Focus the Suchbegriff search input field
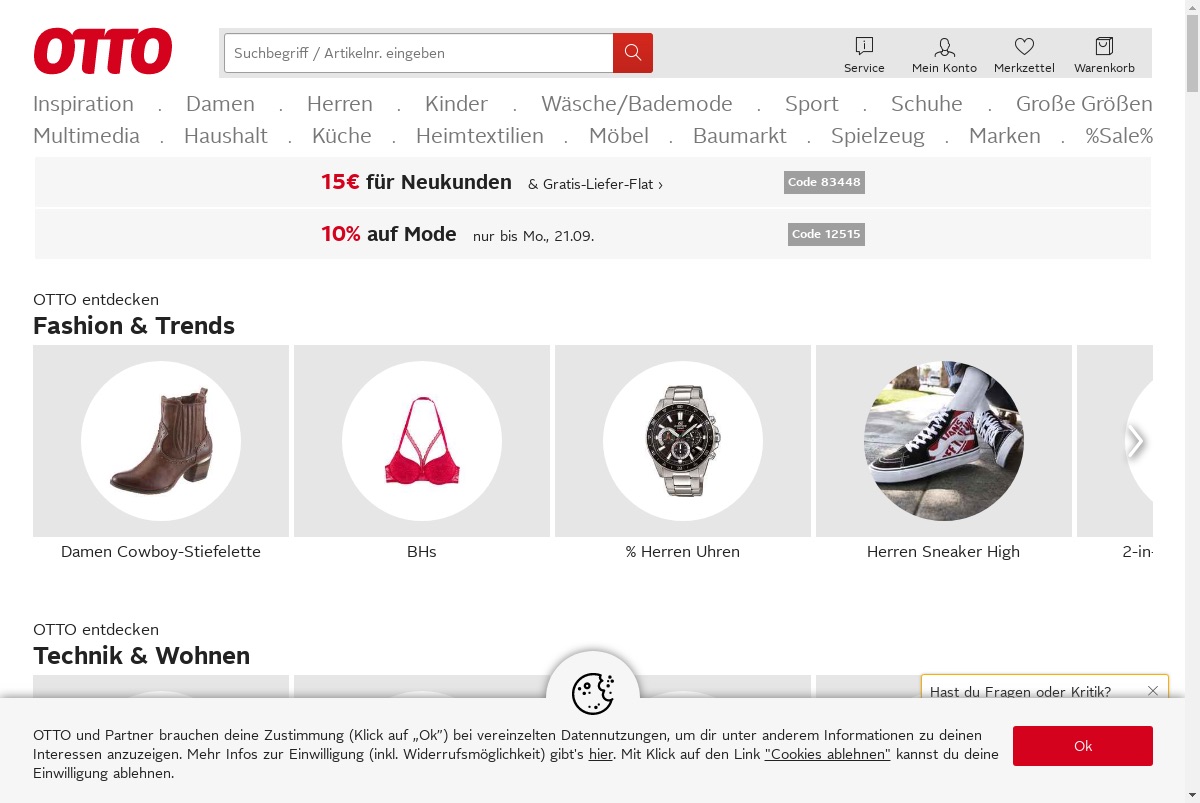Viewport: 1200px width, 803px height. point(418,53)
